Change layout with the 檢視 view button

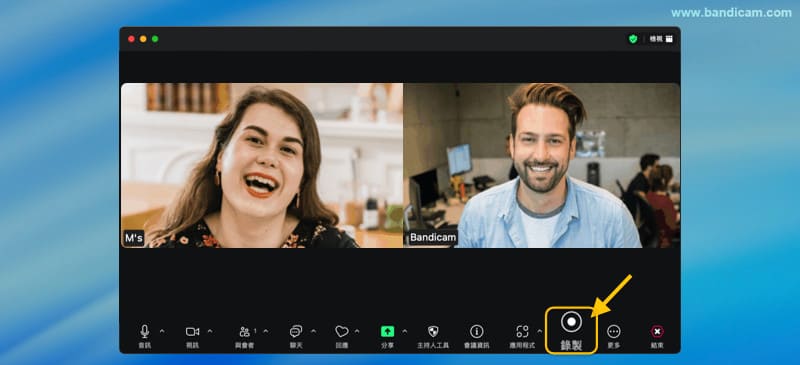pos(661,39)
